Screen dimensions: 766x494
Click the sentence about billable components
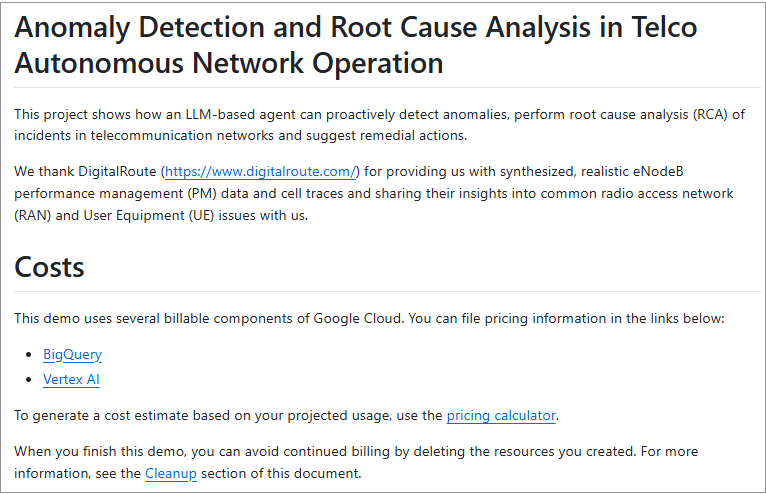coord(368,318)
